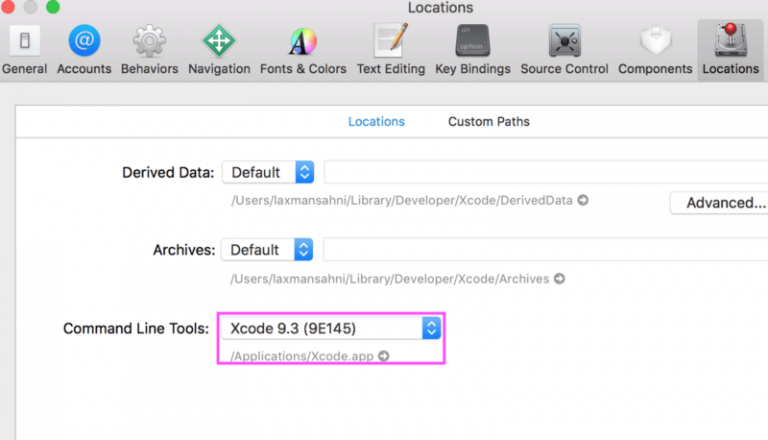Click the Advanced... button
Image resolution: width=768 pixels, height=440 pixels.
(720, 203)
